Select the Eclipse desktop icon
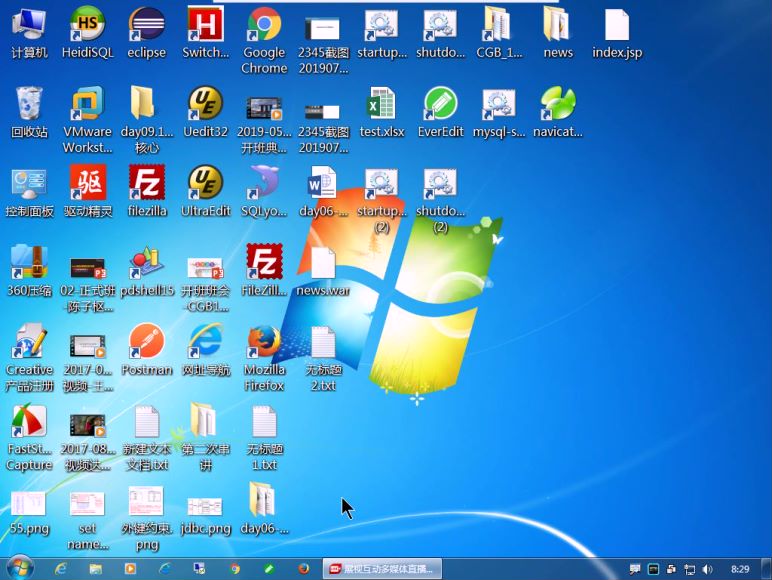The height and width of the screenshot is (580, 772). point(146,25)
